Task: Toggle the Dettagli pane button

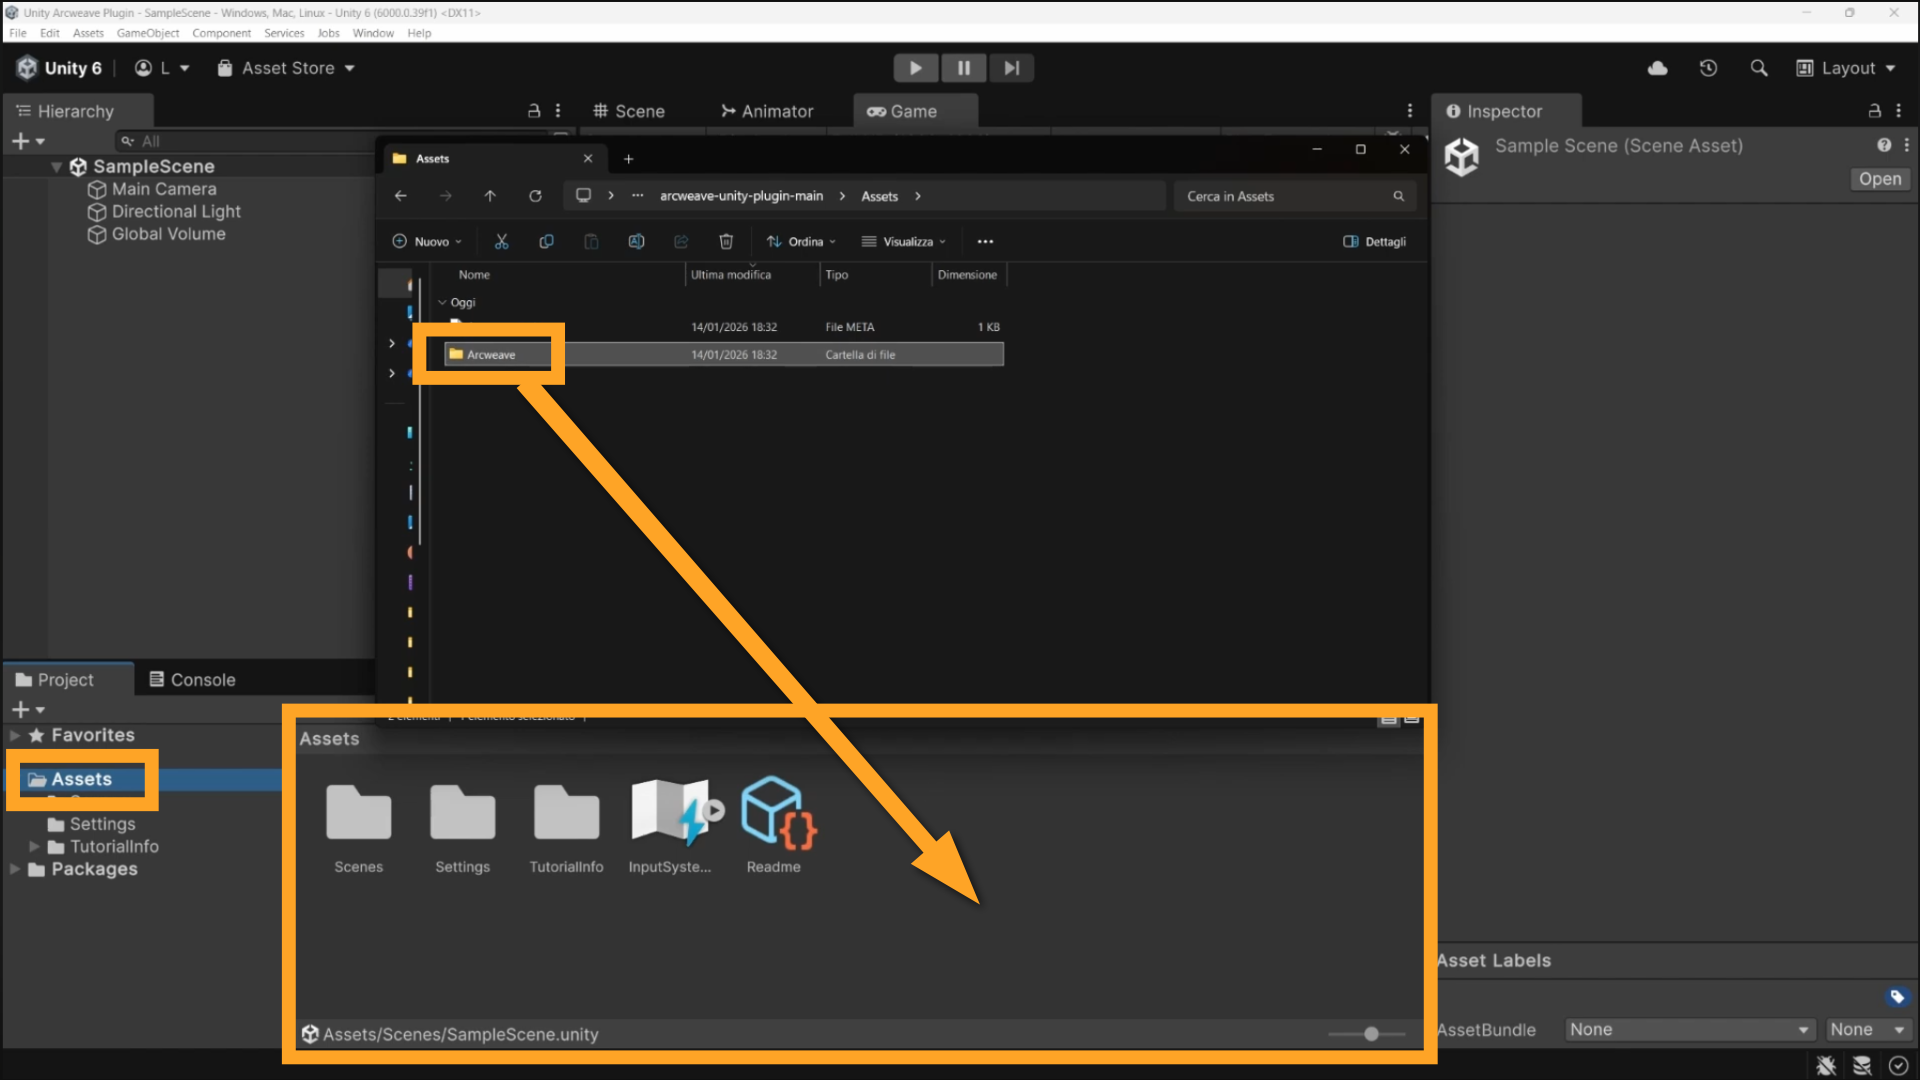Action: pyautogui.click(x=1374, y=241)
